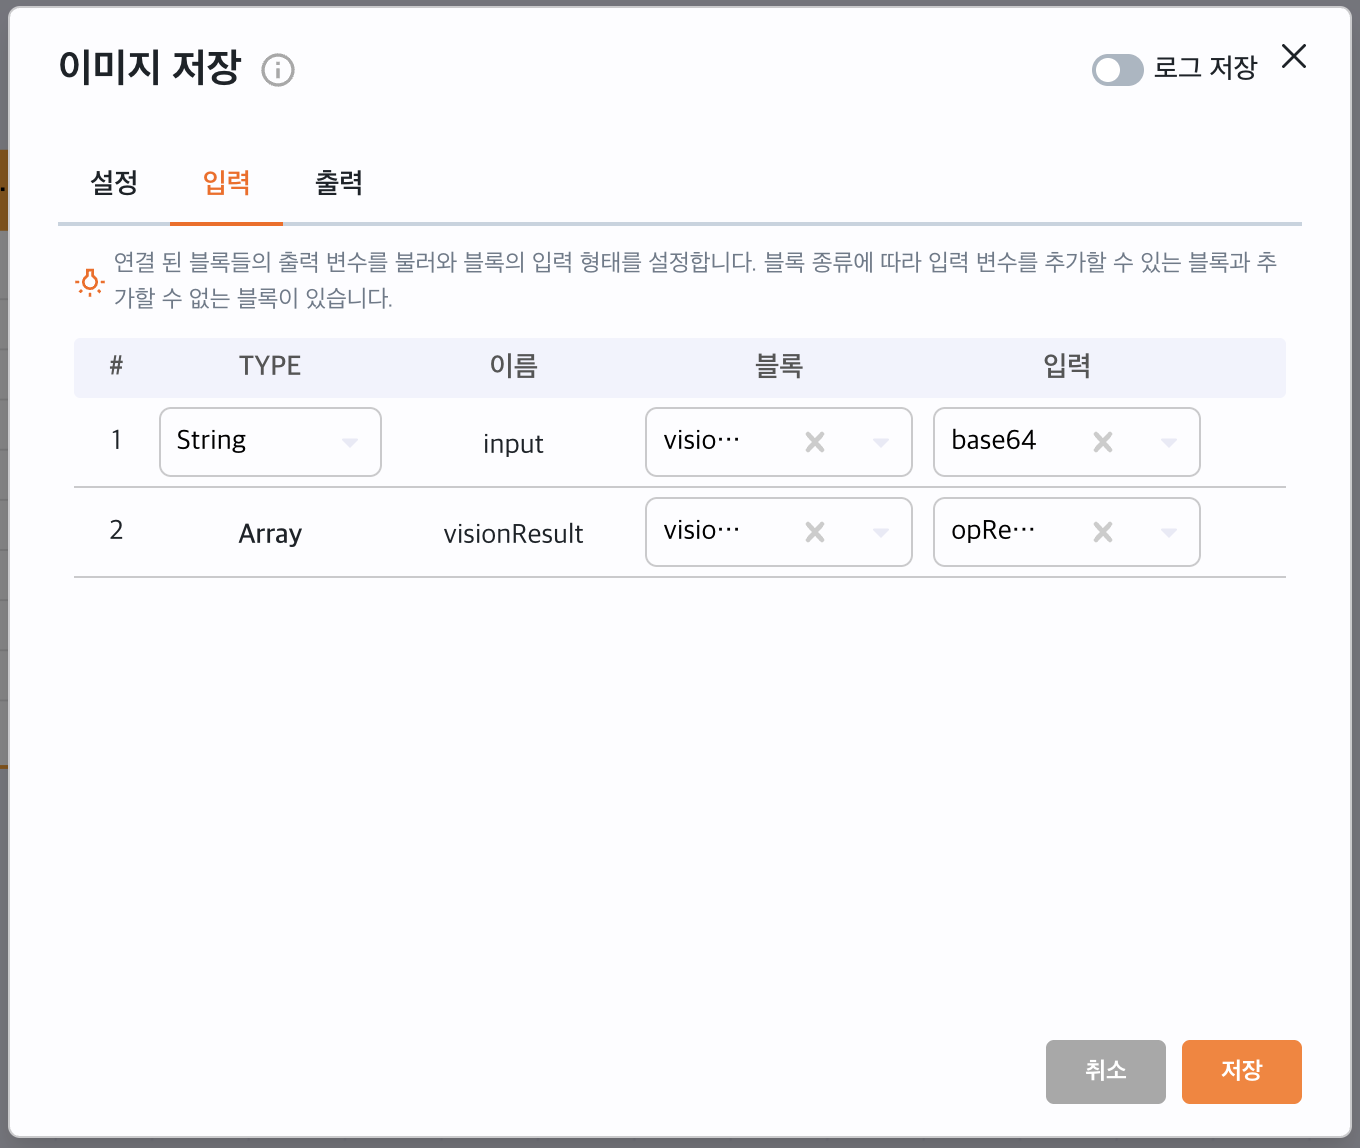Expand block dropdown arrow in row 1
This screenshot has height=1148, width=1360.
point(881,442)
